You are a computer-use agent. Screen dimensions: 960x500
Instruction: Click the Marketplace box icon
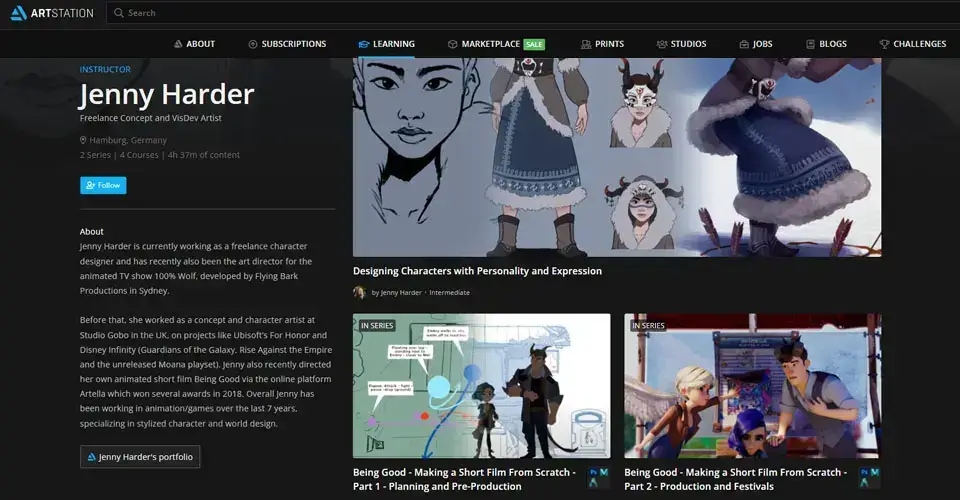pos(452,44)
